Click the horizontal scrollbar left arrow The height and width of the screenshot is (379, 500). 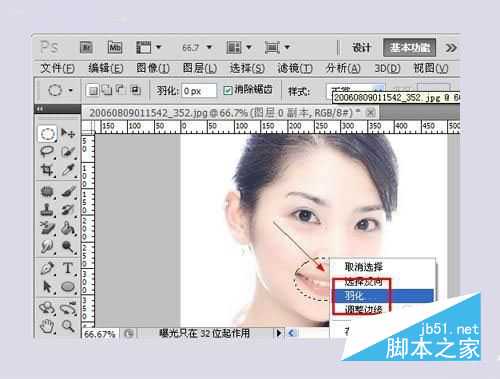pyautogui.click(x=292, y=333)
